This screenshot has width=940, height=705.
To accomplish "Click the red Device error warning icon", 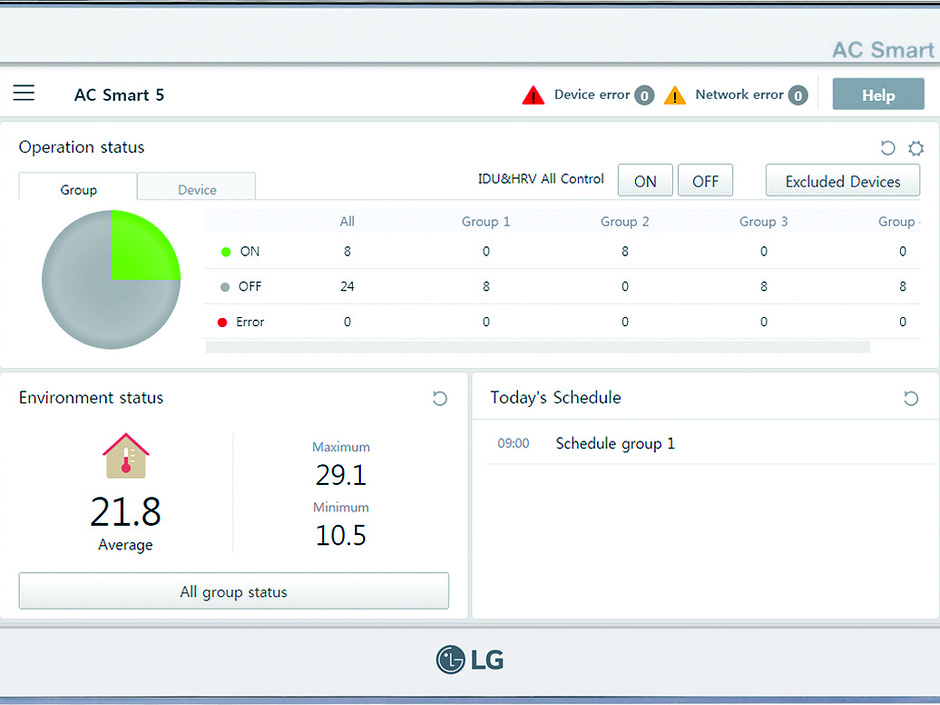I will [x=533, y=96].
